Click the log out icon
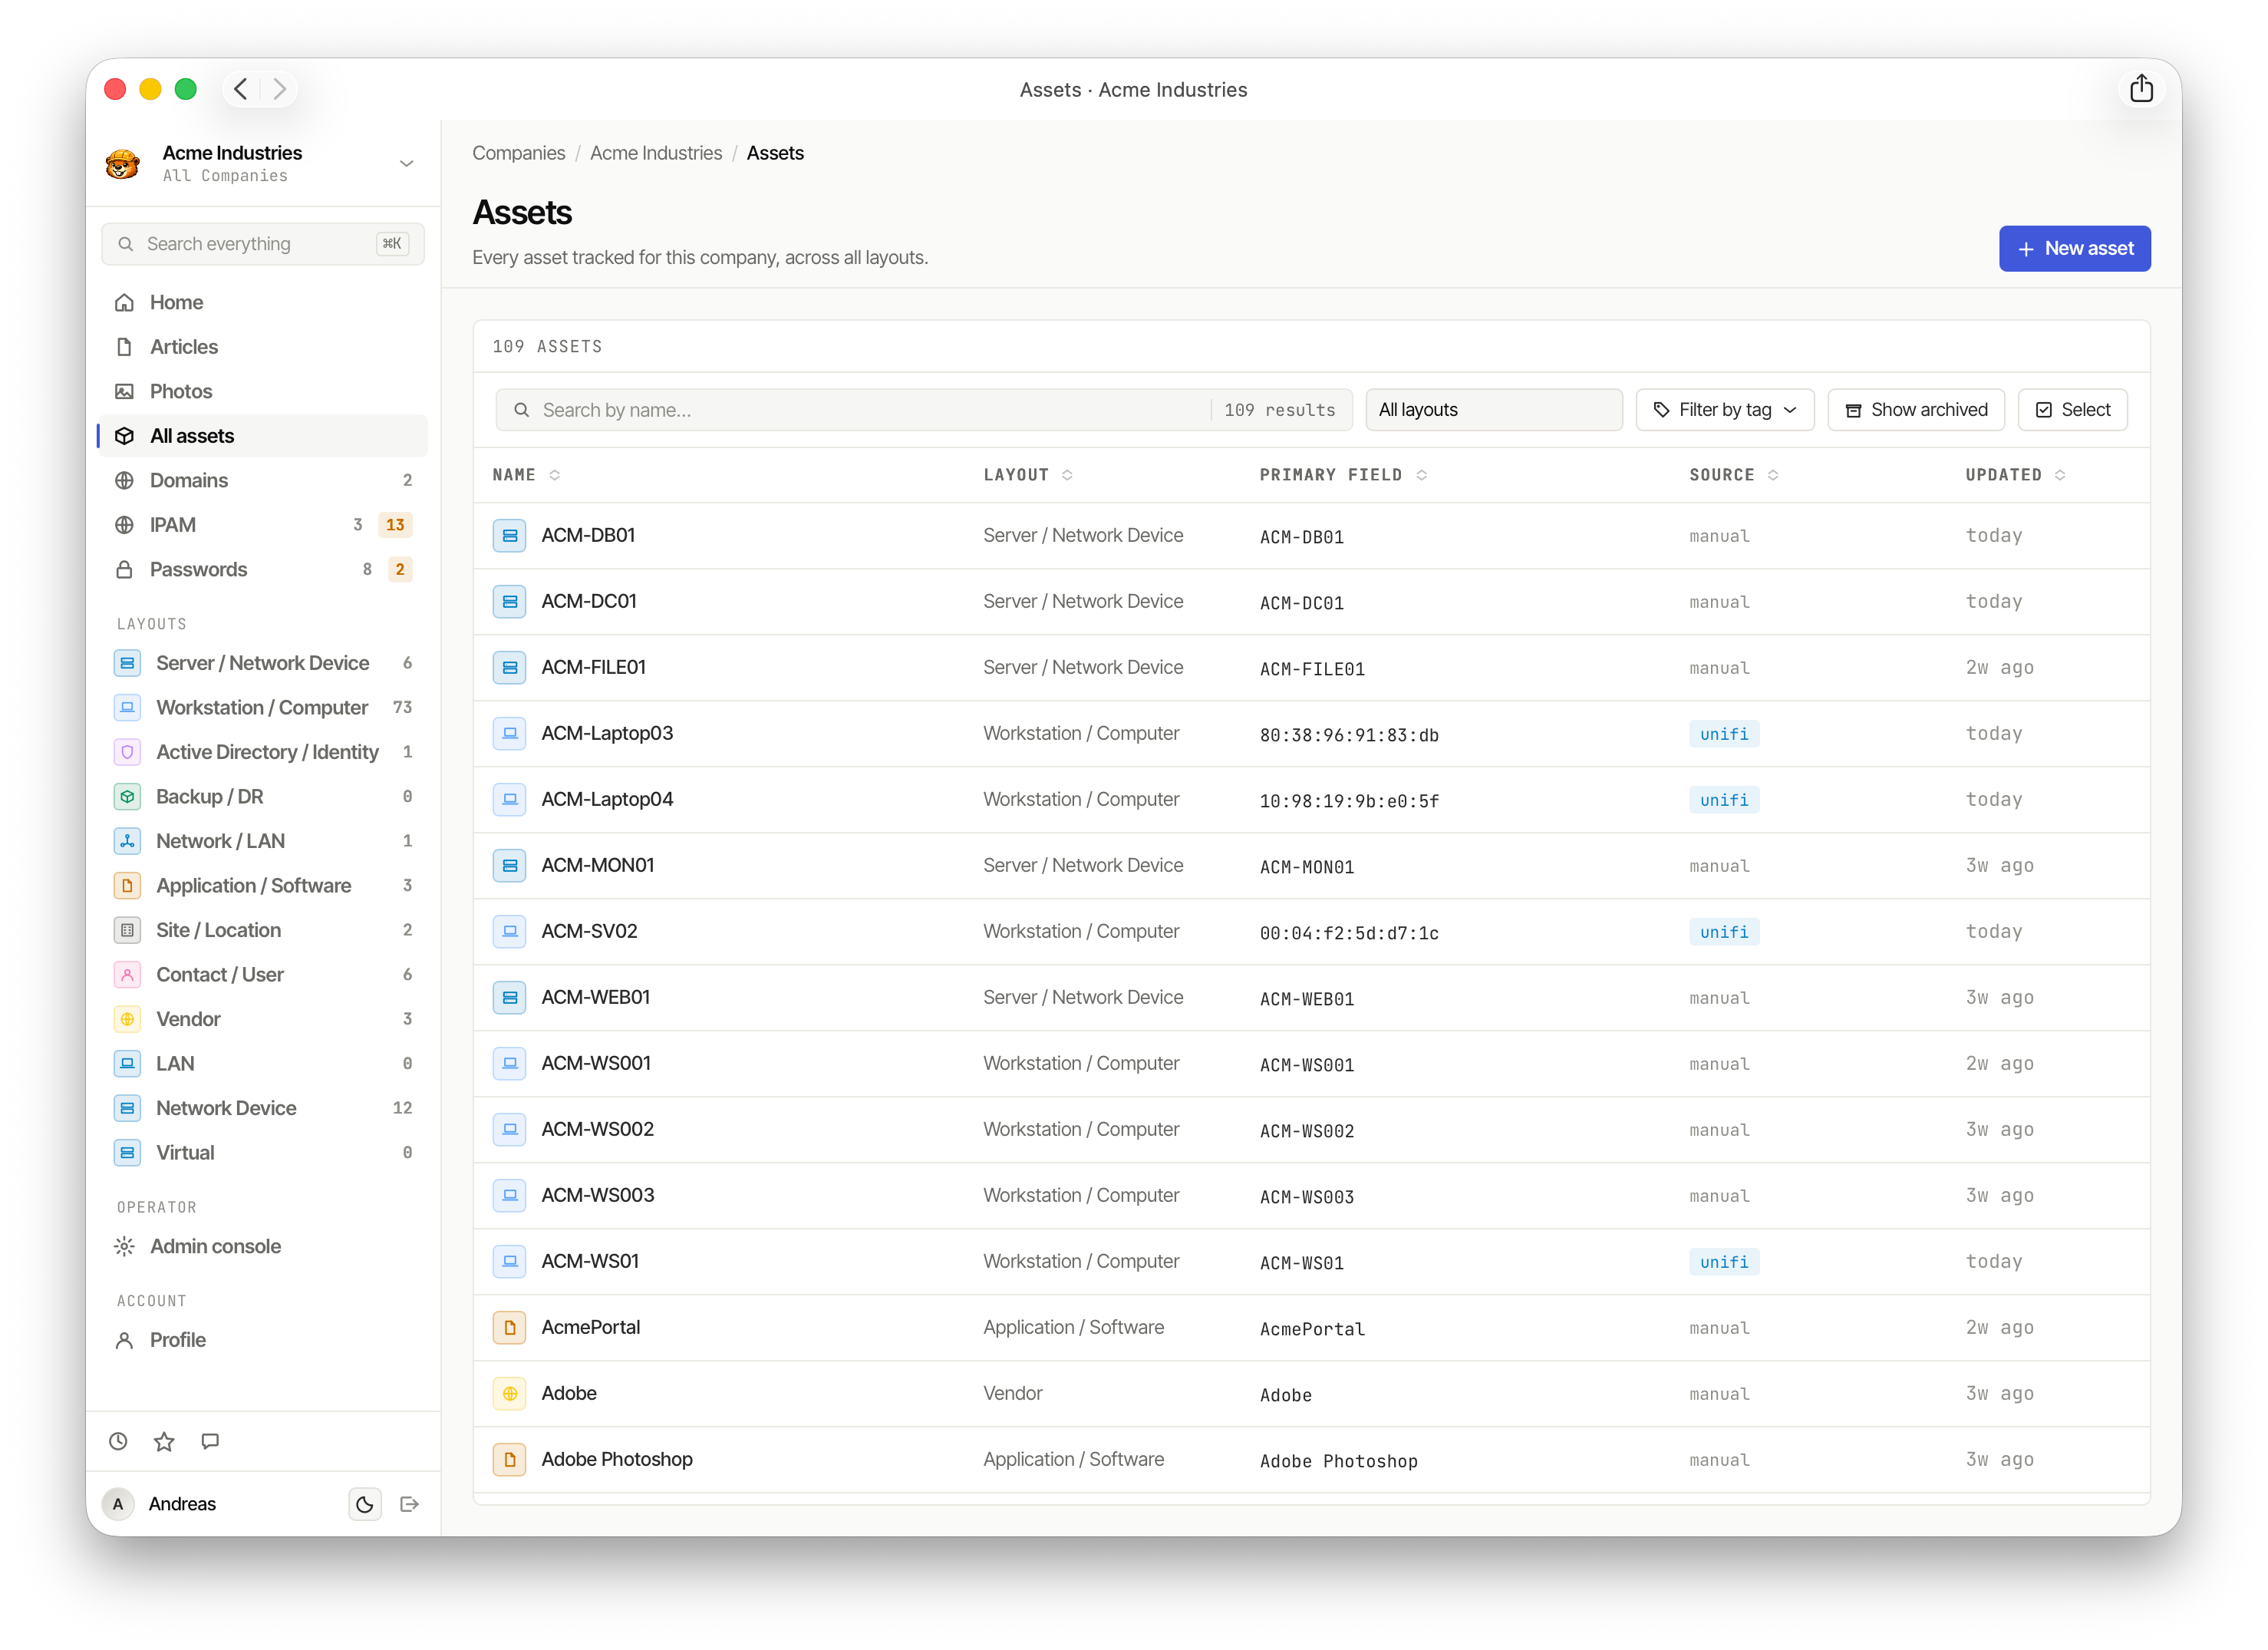 pyautogui.click(x=409, y=1503)
